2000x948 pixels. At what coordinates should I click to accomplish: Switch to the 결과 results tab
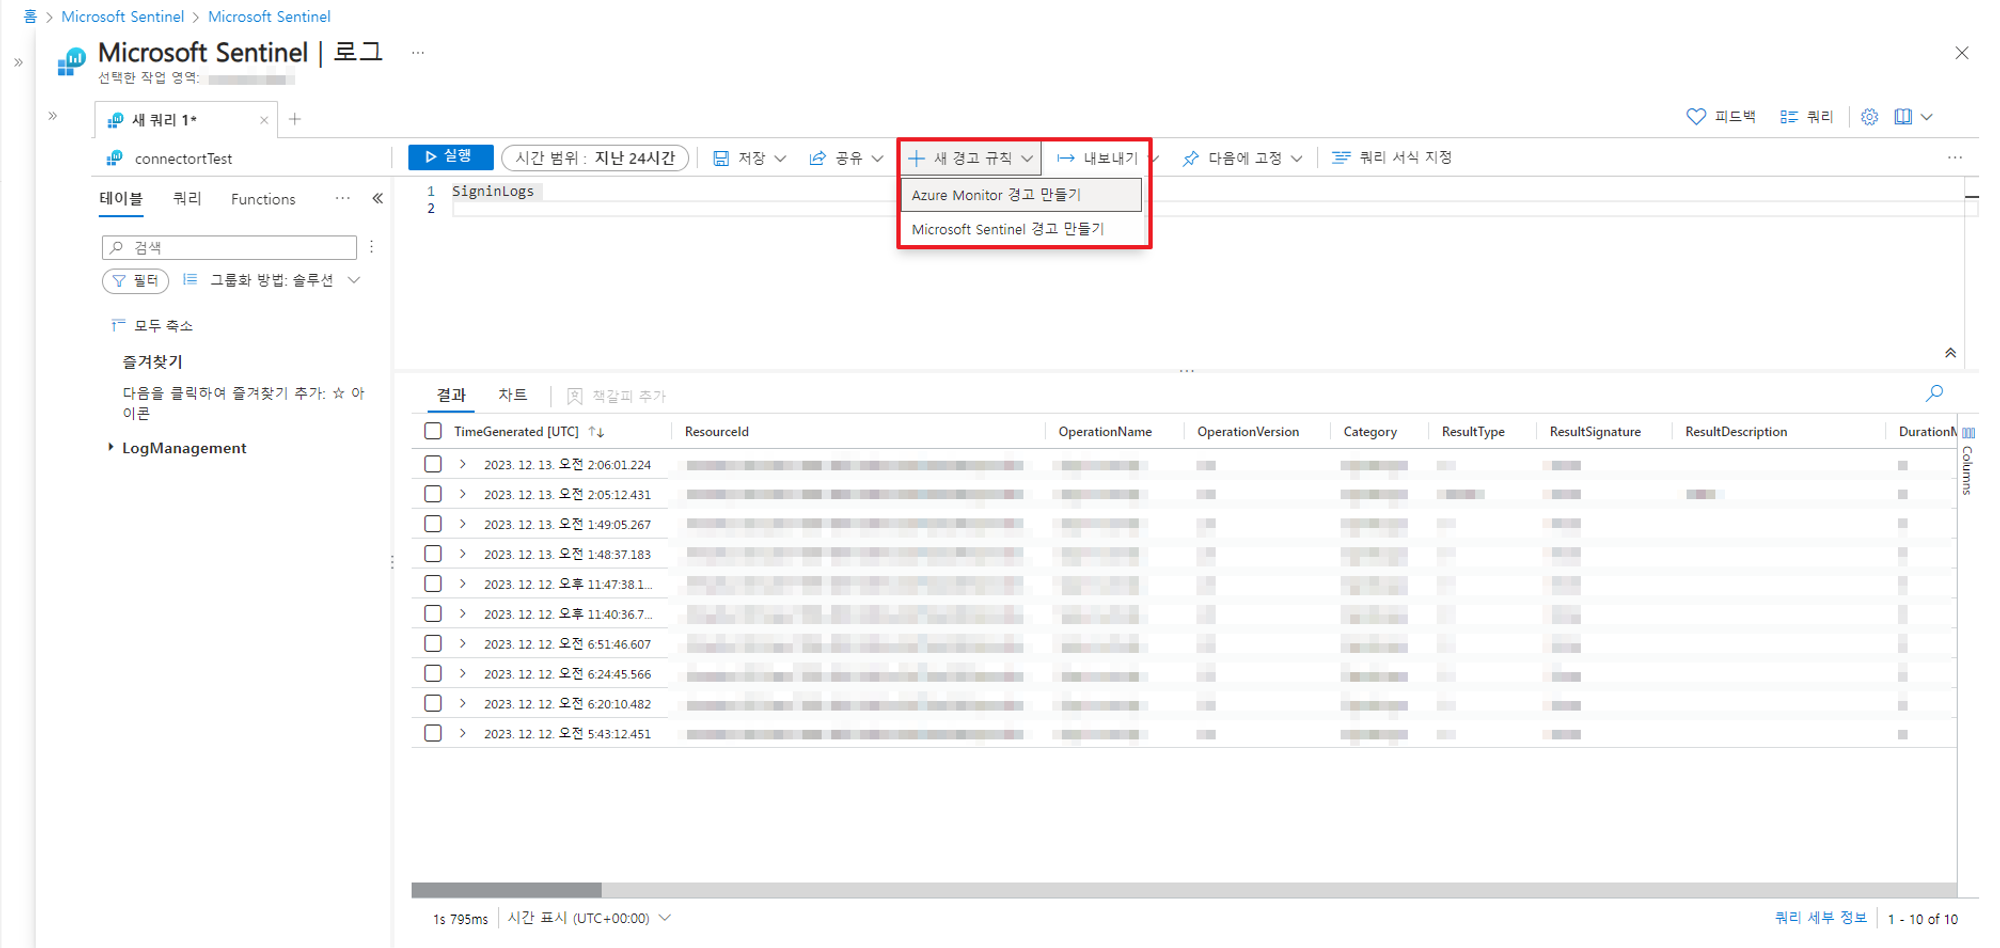point(451,395)
